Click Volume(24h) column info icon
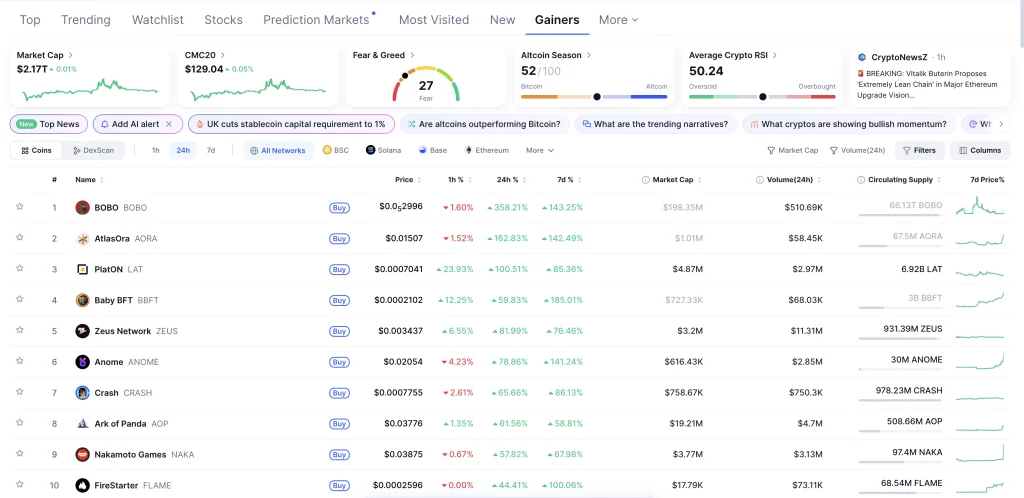The width and height of the screenshot is (1024, 498). pyautogui.click(x=760, y=179)
